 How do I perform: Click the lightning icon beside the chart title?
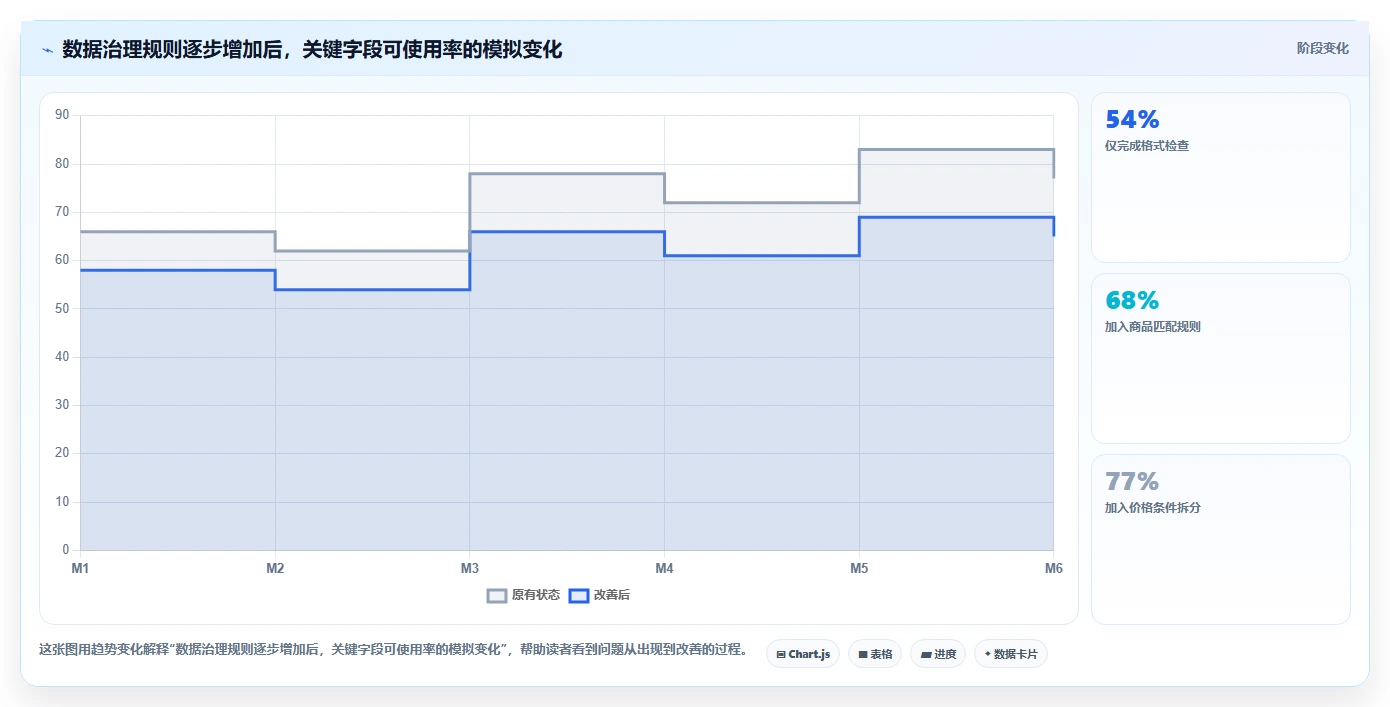coord(47,49)
